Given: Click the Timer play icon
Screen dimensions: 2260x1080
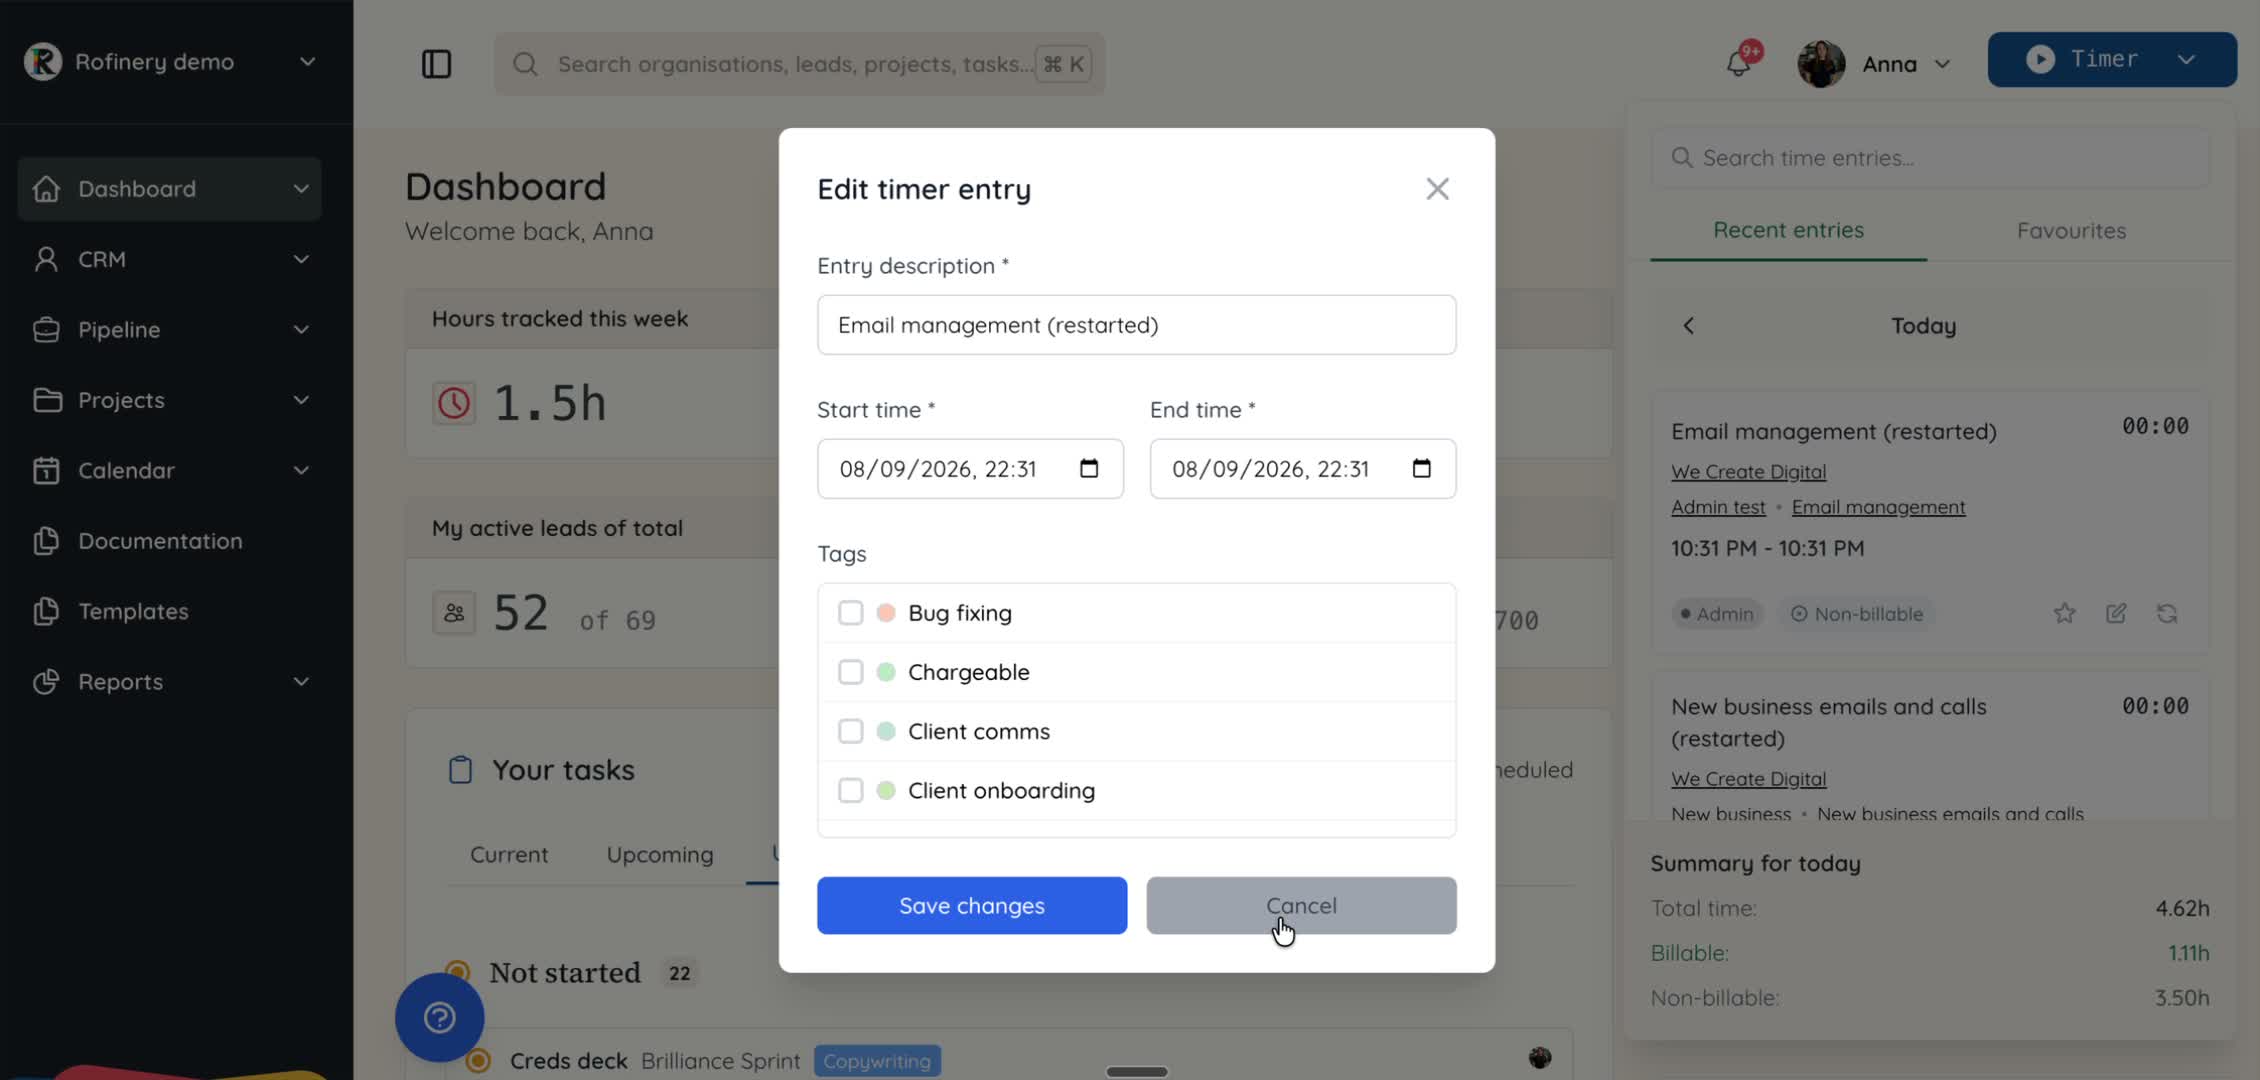Looking at the screenshot, I should pos(2040,59).
